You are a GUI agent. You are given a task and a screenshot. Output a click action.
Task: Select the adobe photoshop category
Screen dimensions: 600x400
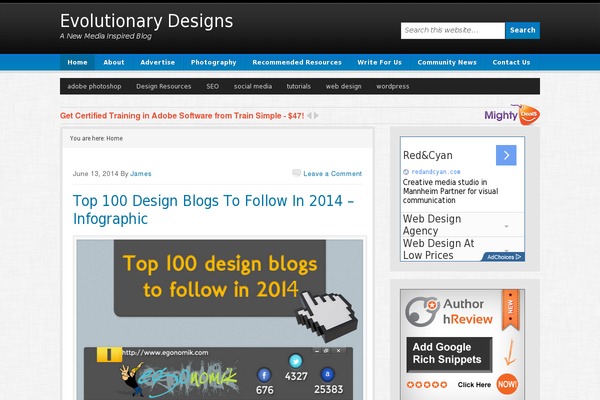[x=95, y=87]
